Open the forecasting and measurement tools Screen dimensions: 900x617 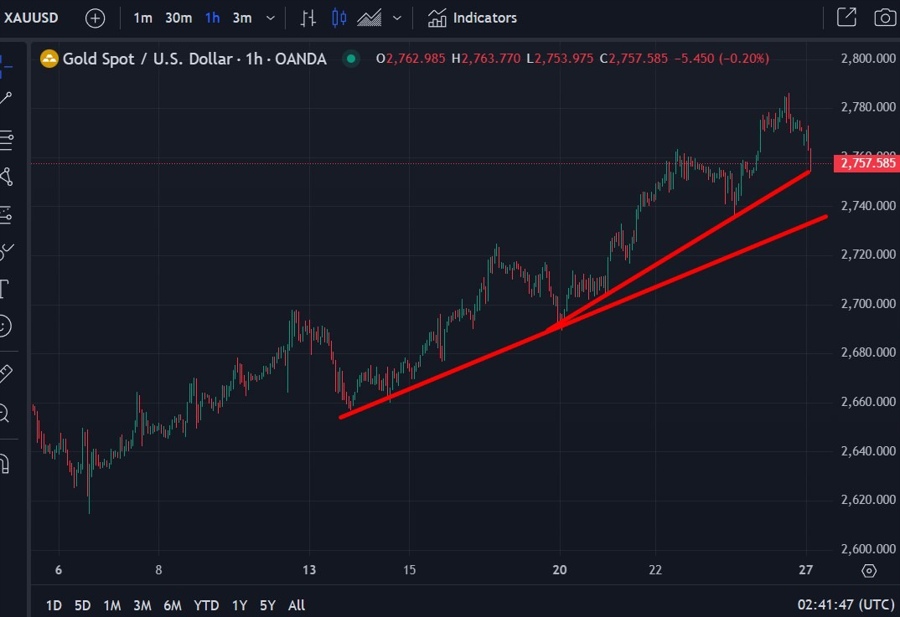tap(6, 215)
